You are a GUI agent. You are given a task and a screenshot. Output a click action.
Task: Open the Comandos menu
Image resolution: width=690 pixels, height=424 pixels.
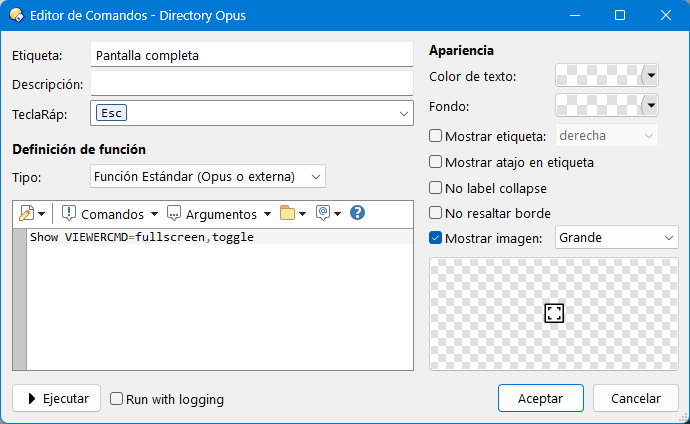(110, 214)
